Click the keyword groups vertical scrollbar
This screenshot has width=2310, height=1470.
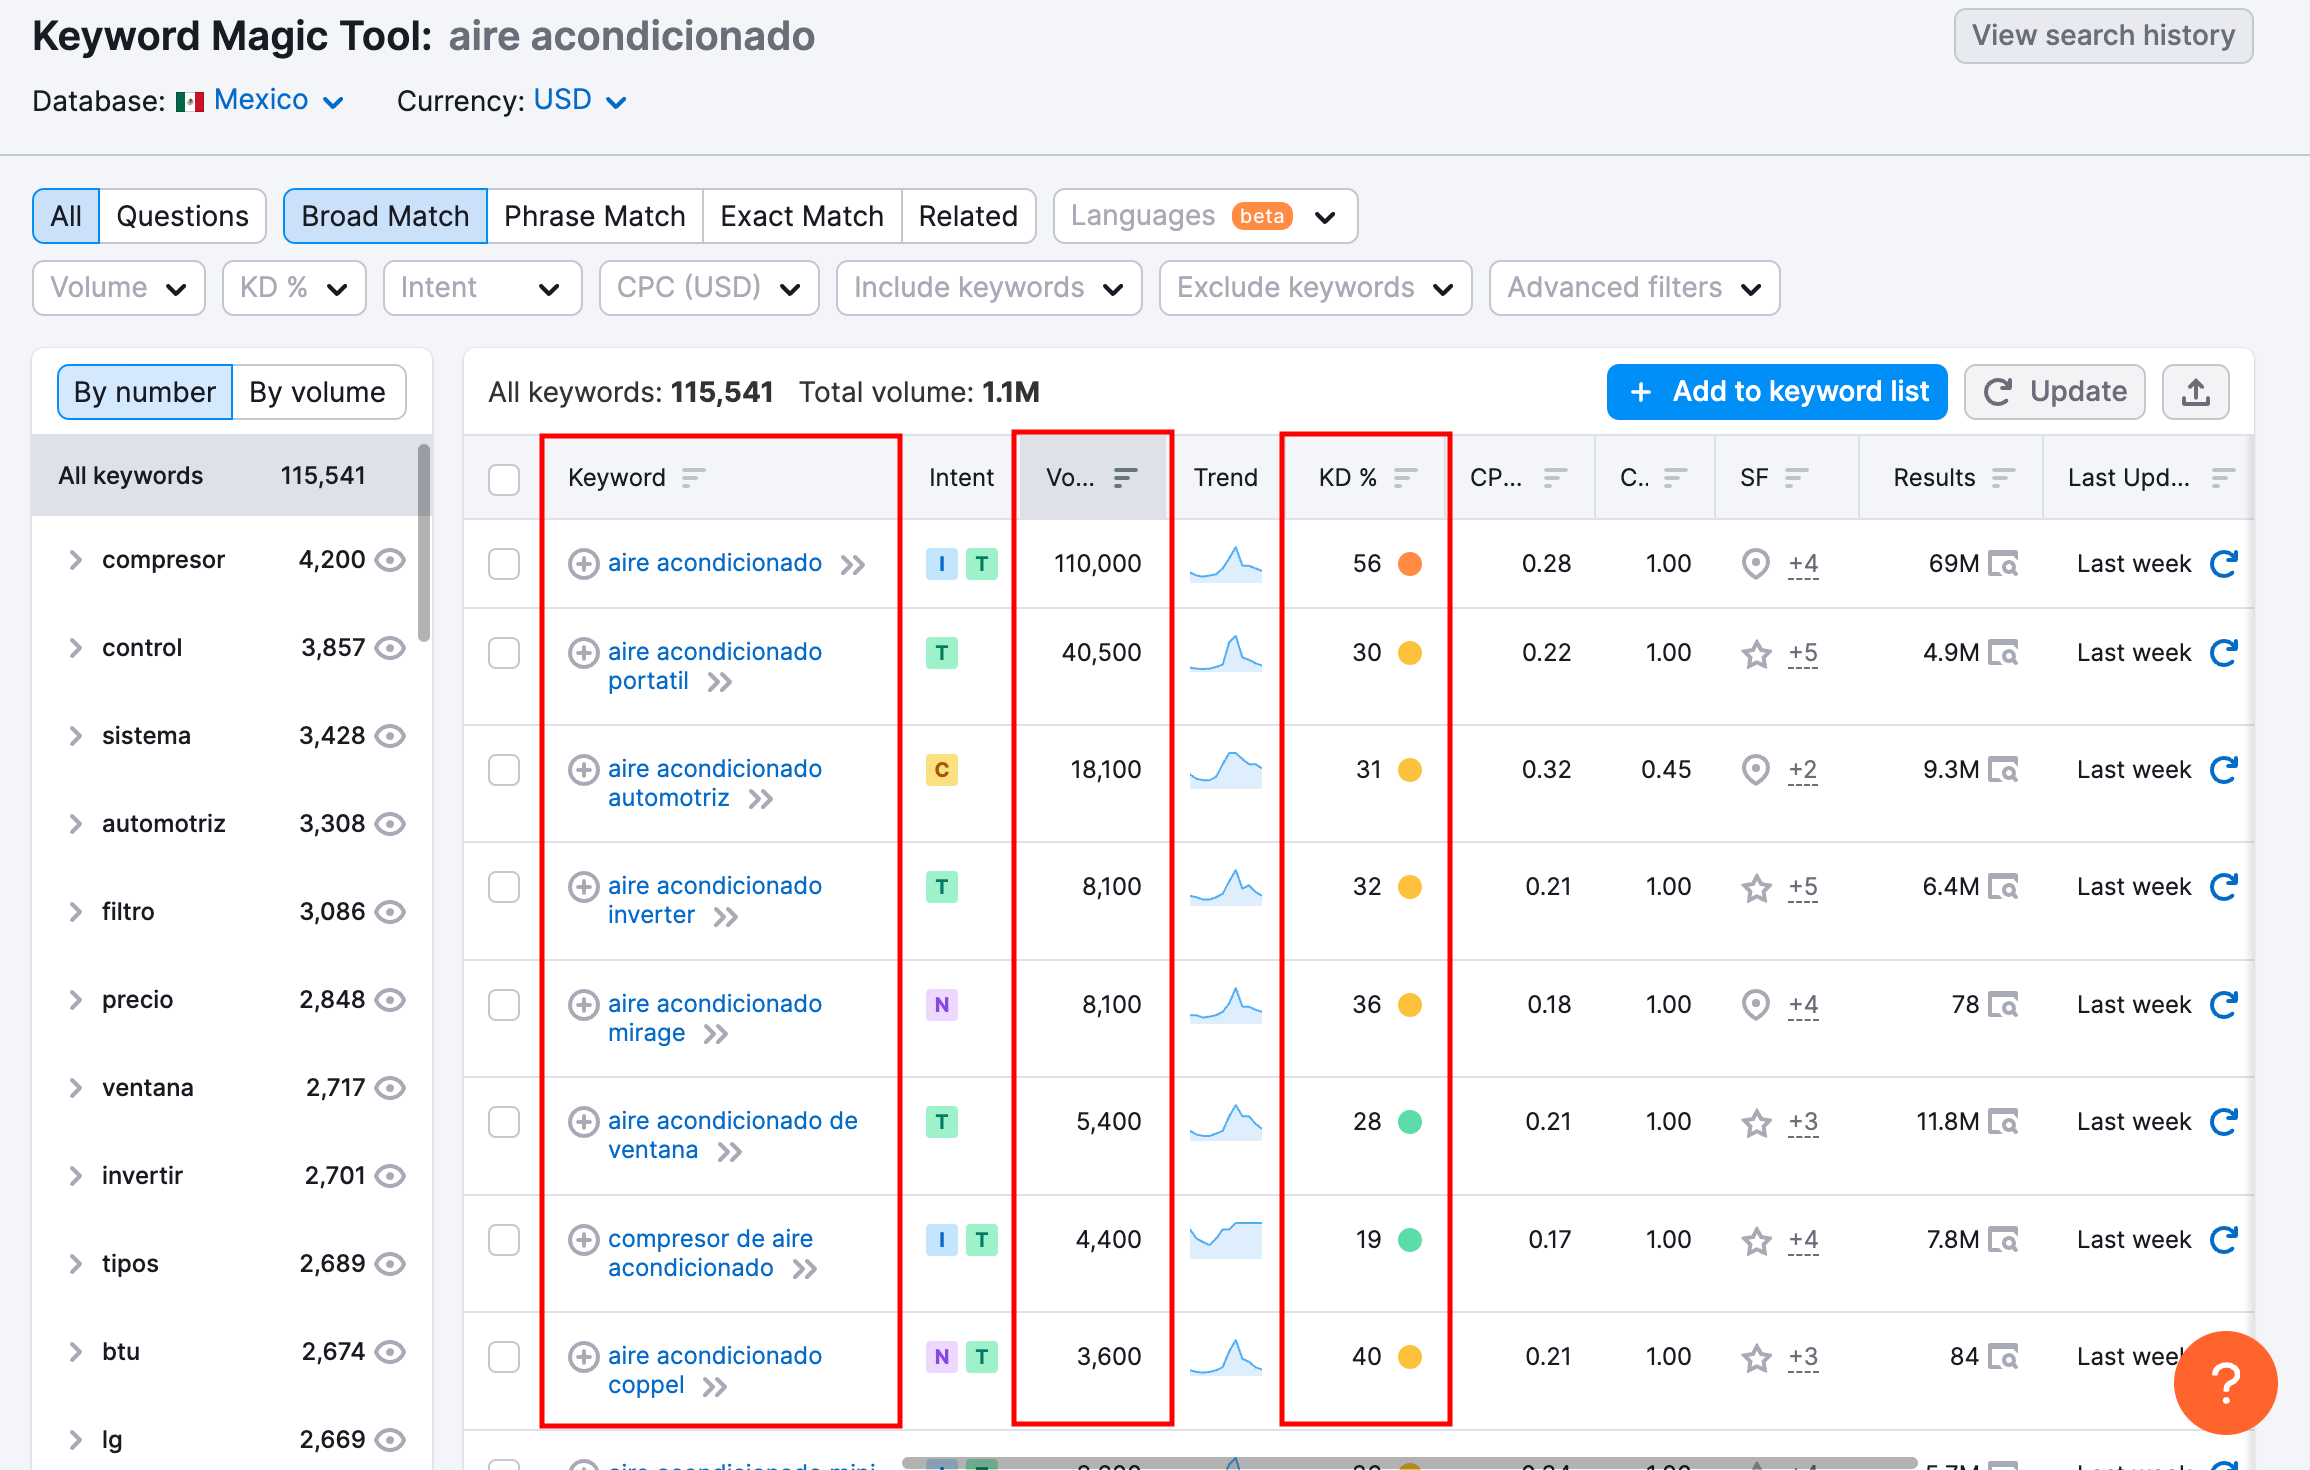click(x=424, y=545)
